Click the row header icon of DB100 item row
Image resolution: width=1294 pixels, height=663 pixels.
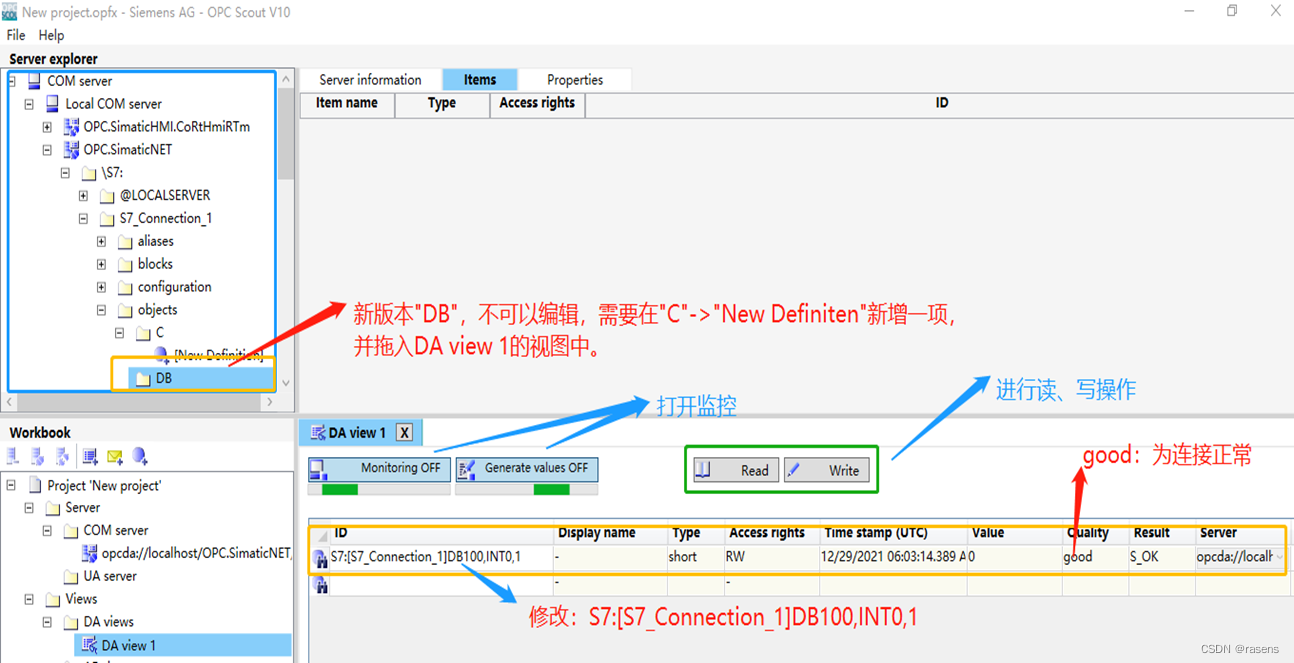320,558
